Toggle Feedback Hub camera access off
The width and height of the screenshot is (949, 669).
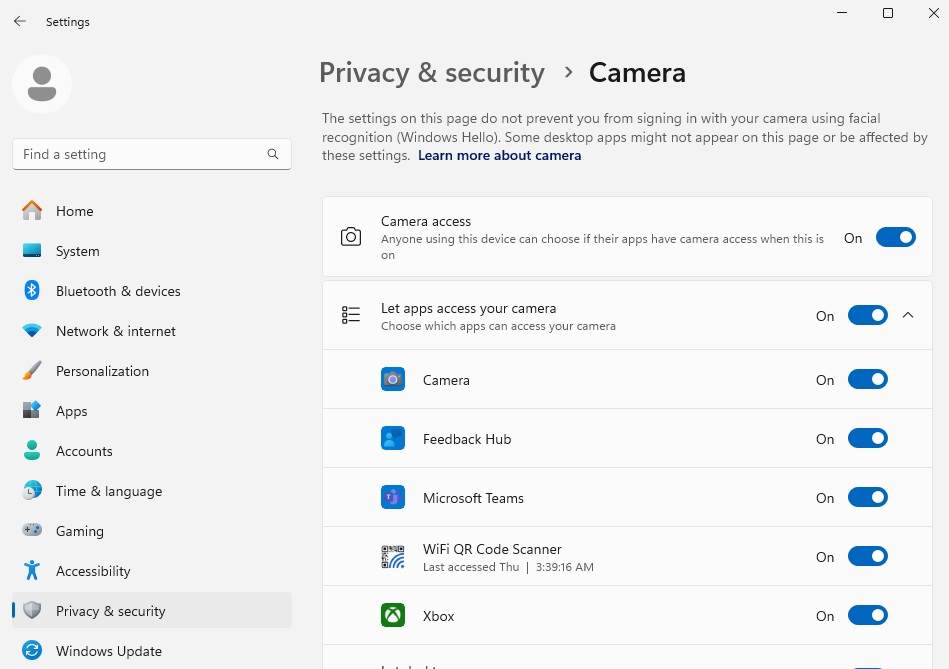[x=868, y=438]
